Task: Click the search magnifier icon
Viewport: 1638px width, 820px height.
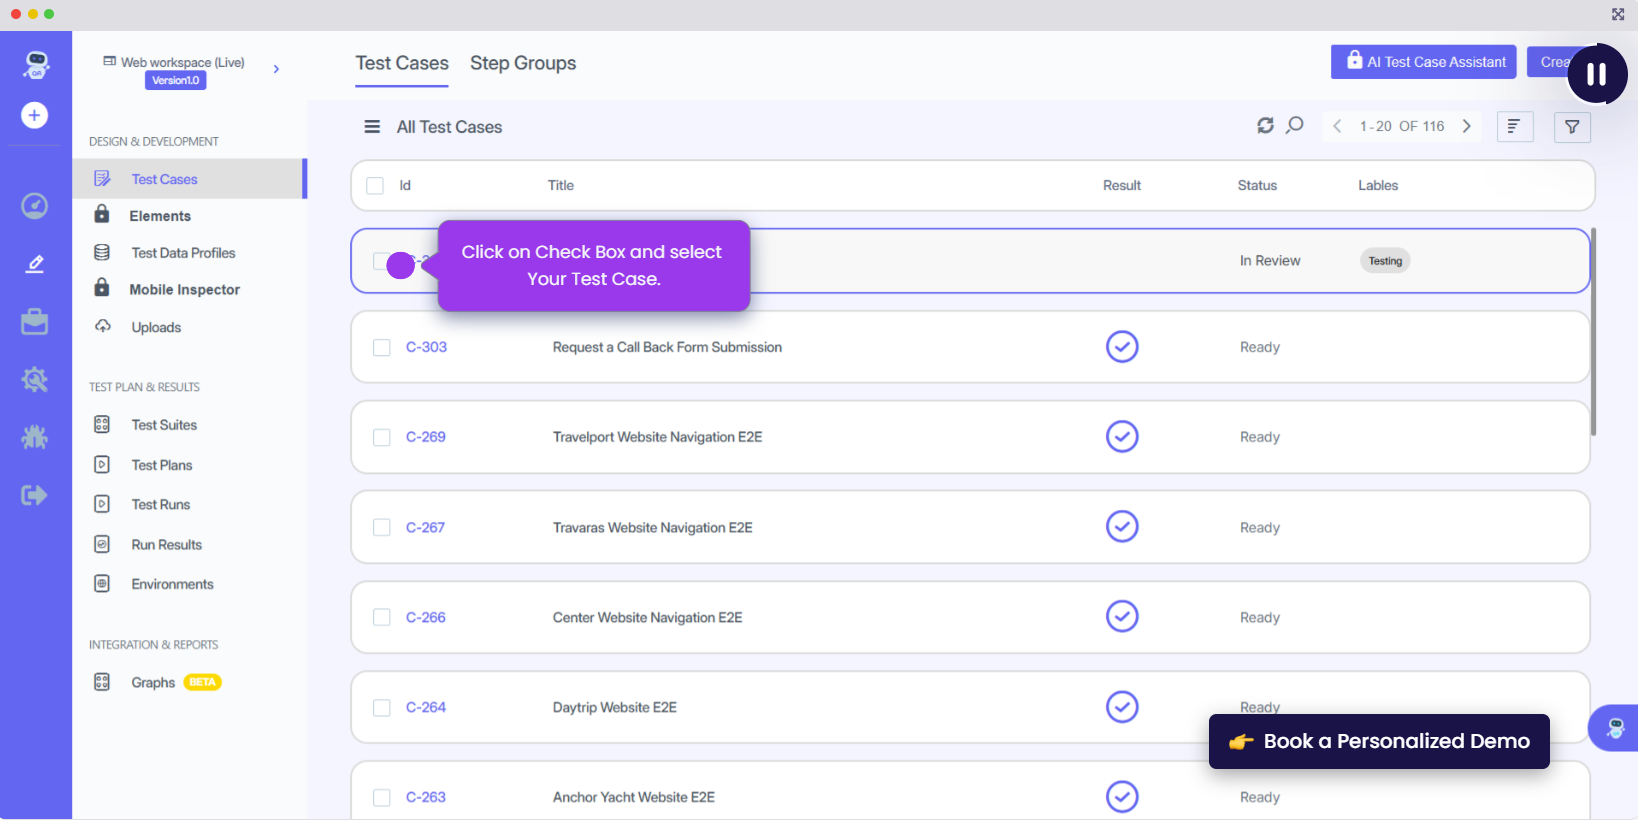Action: (x=1295, y=126)
